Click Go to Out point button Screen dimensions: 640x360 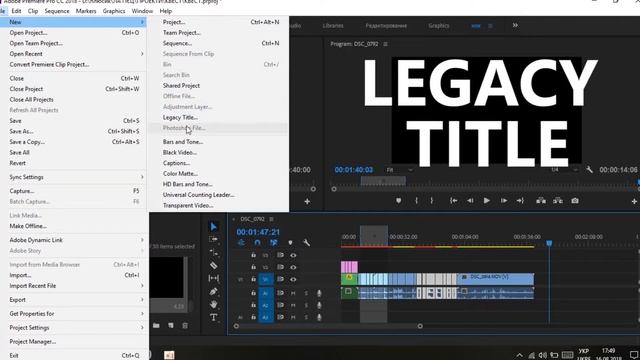[x=520, y=200]
